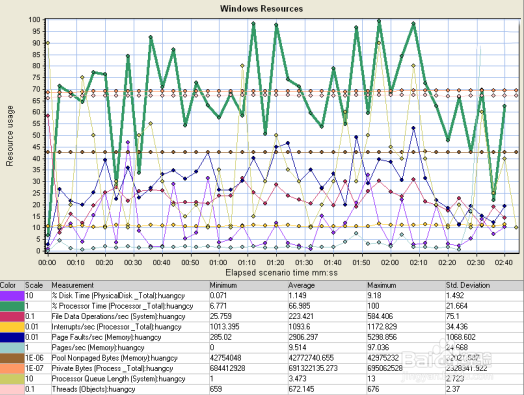
Task: Click the % Disk Time maximum 9.18
Action: click(x=374, y=296)
